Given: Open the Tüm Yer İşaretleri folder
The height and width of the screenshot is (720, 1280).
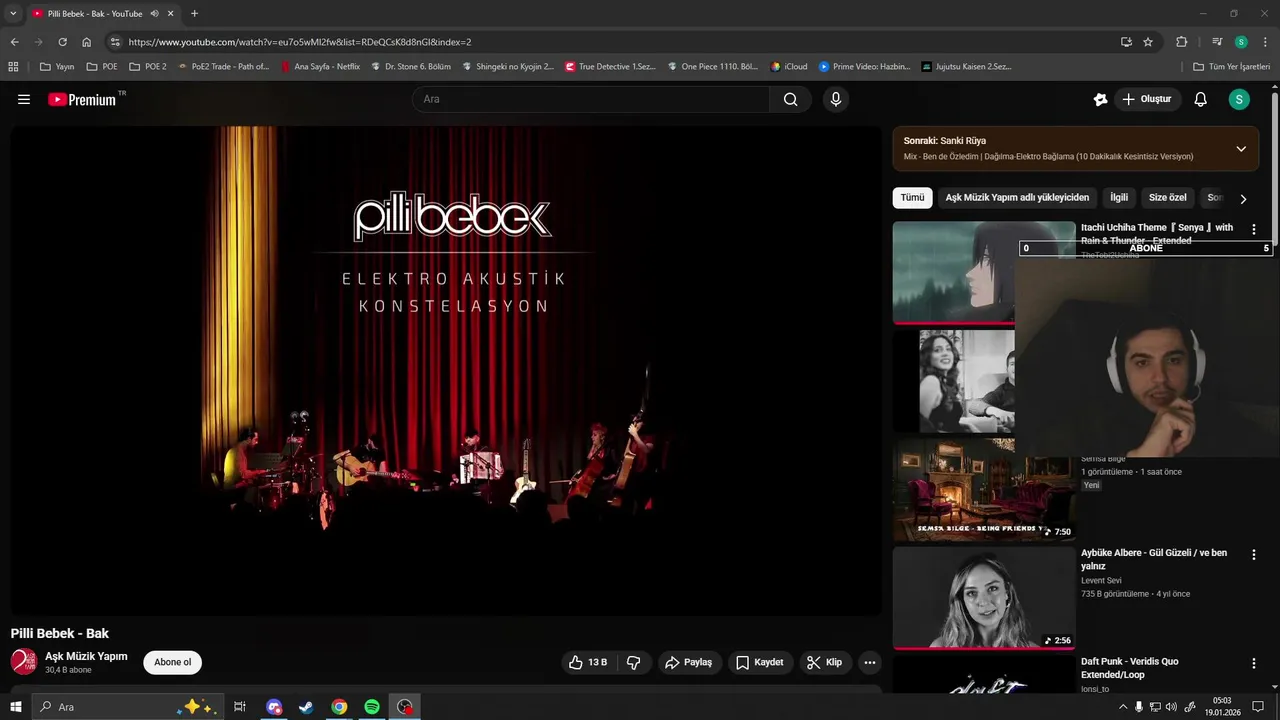Looking at the screenshot, I should tap(1232, 67).
